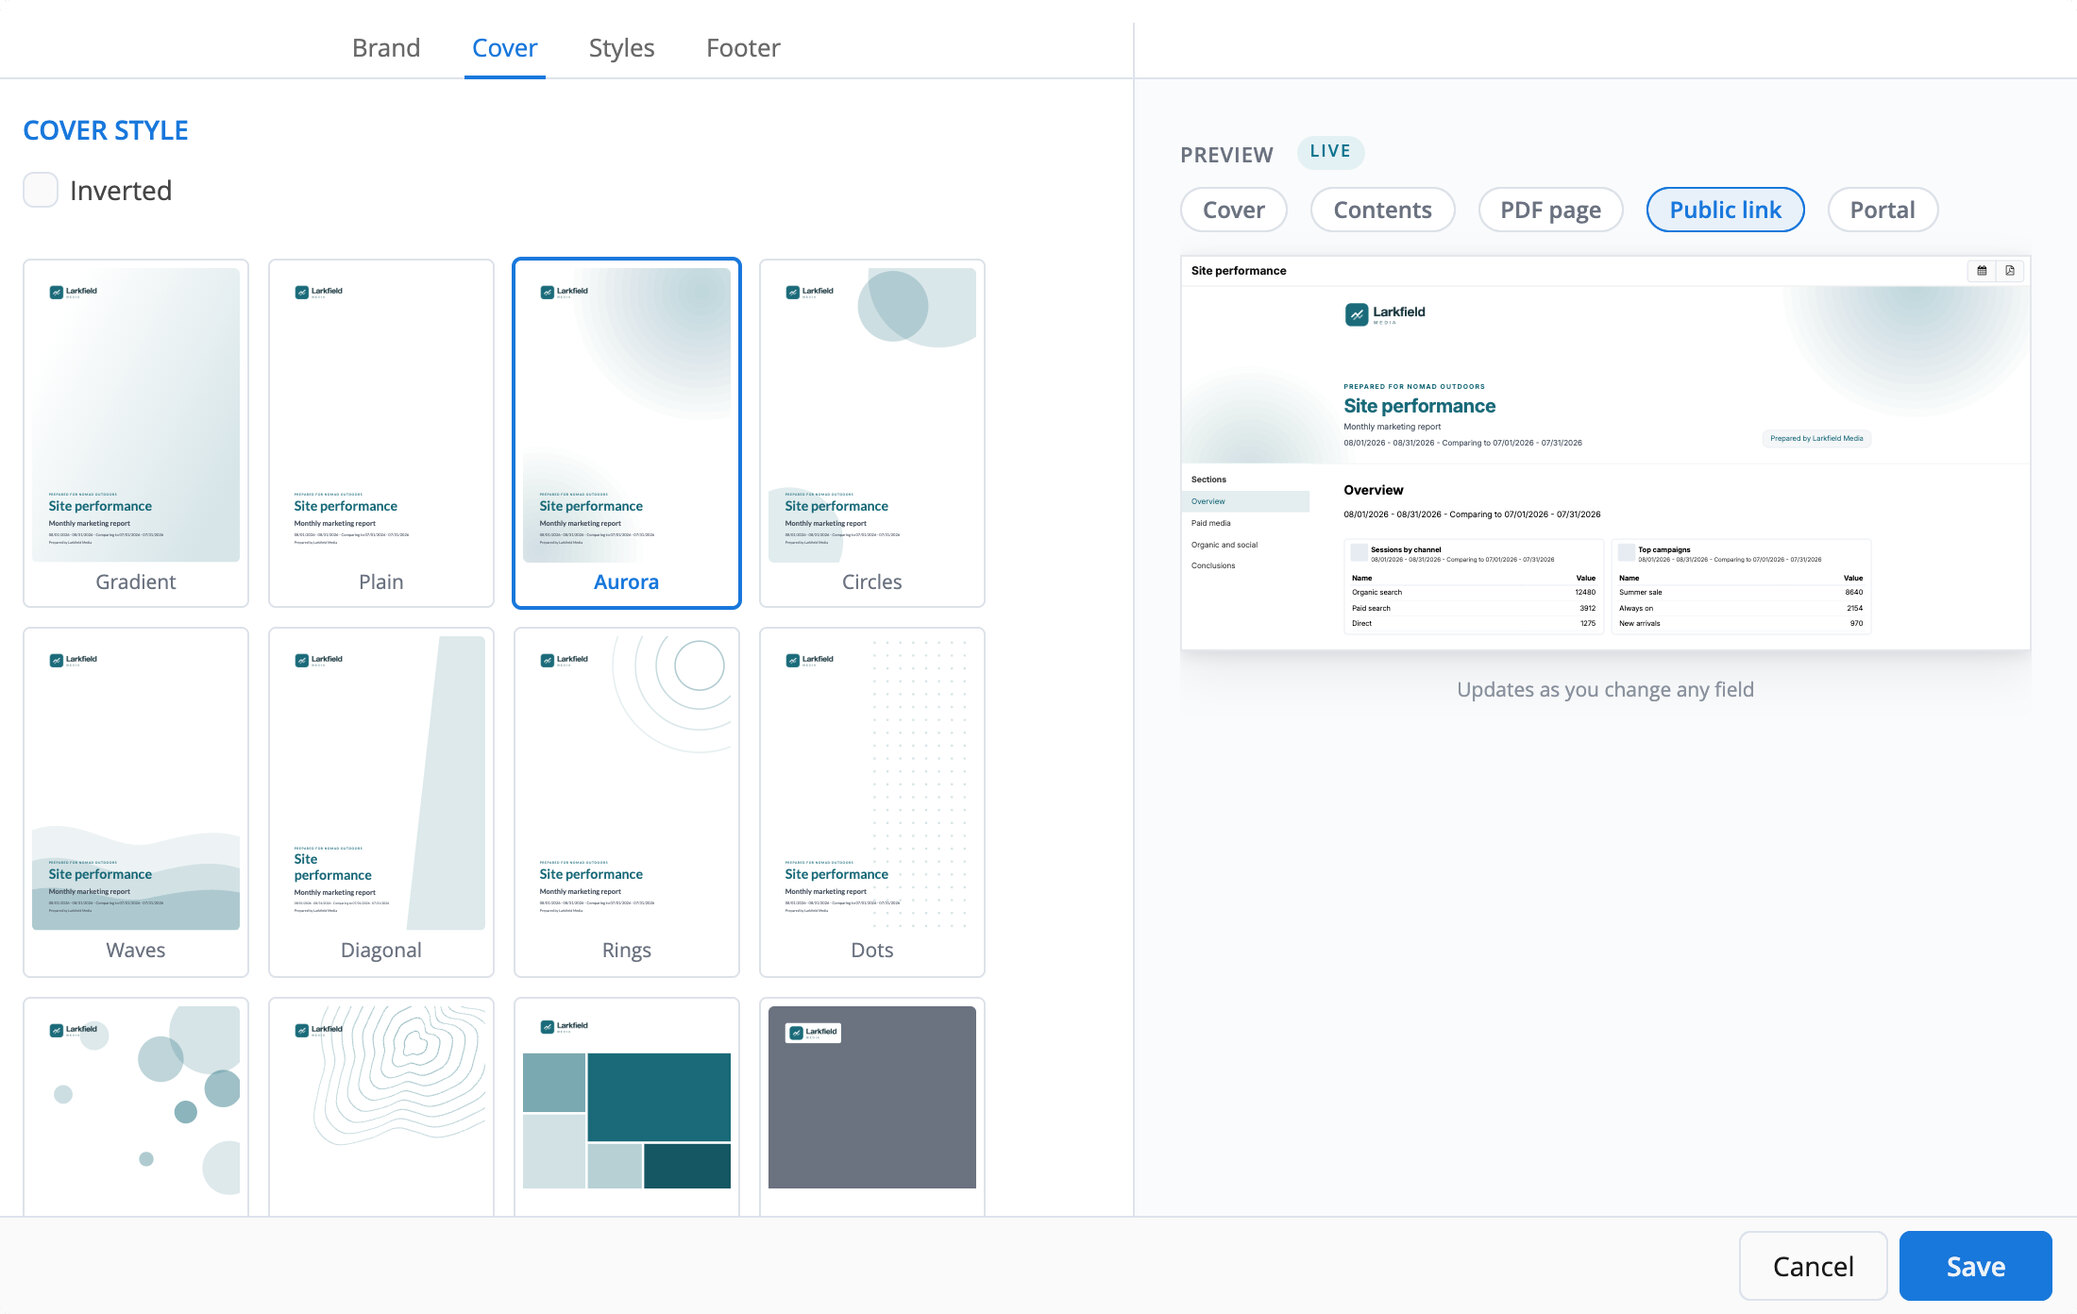This screenshot has height=1314, width=2077.
Task: Show the Contents preview mode
Action: (1383, 210)
